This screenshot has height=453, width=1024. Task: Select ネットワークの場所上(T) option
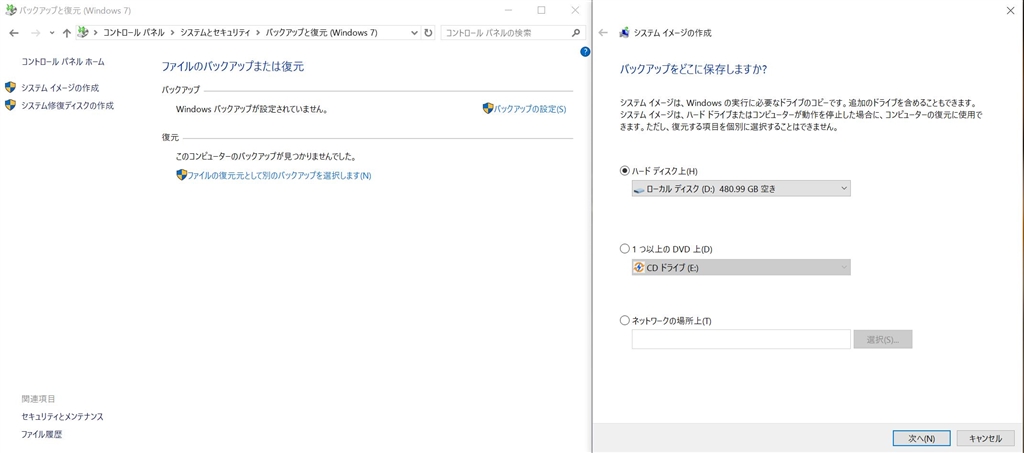coord(624,320)
